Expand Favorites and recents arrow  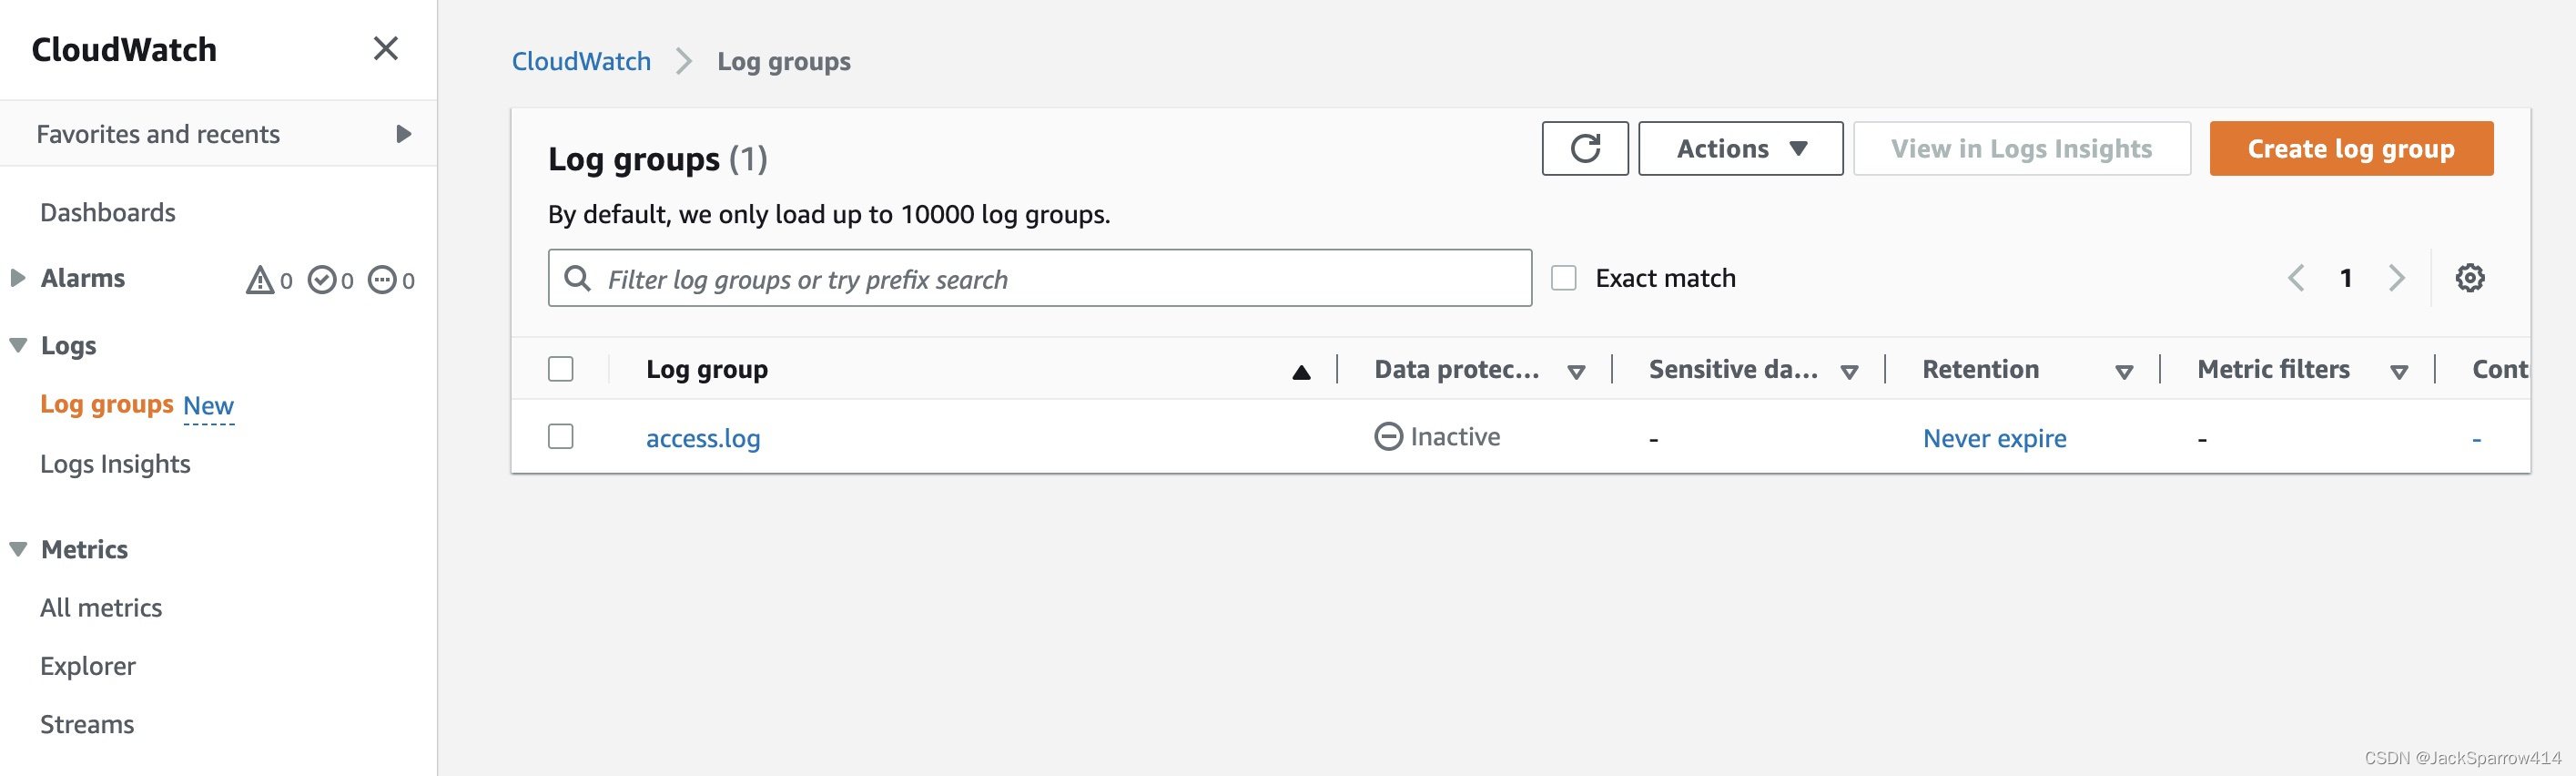click(x=403, y=134)
